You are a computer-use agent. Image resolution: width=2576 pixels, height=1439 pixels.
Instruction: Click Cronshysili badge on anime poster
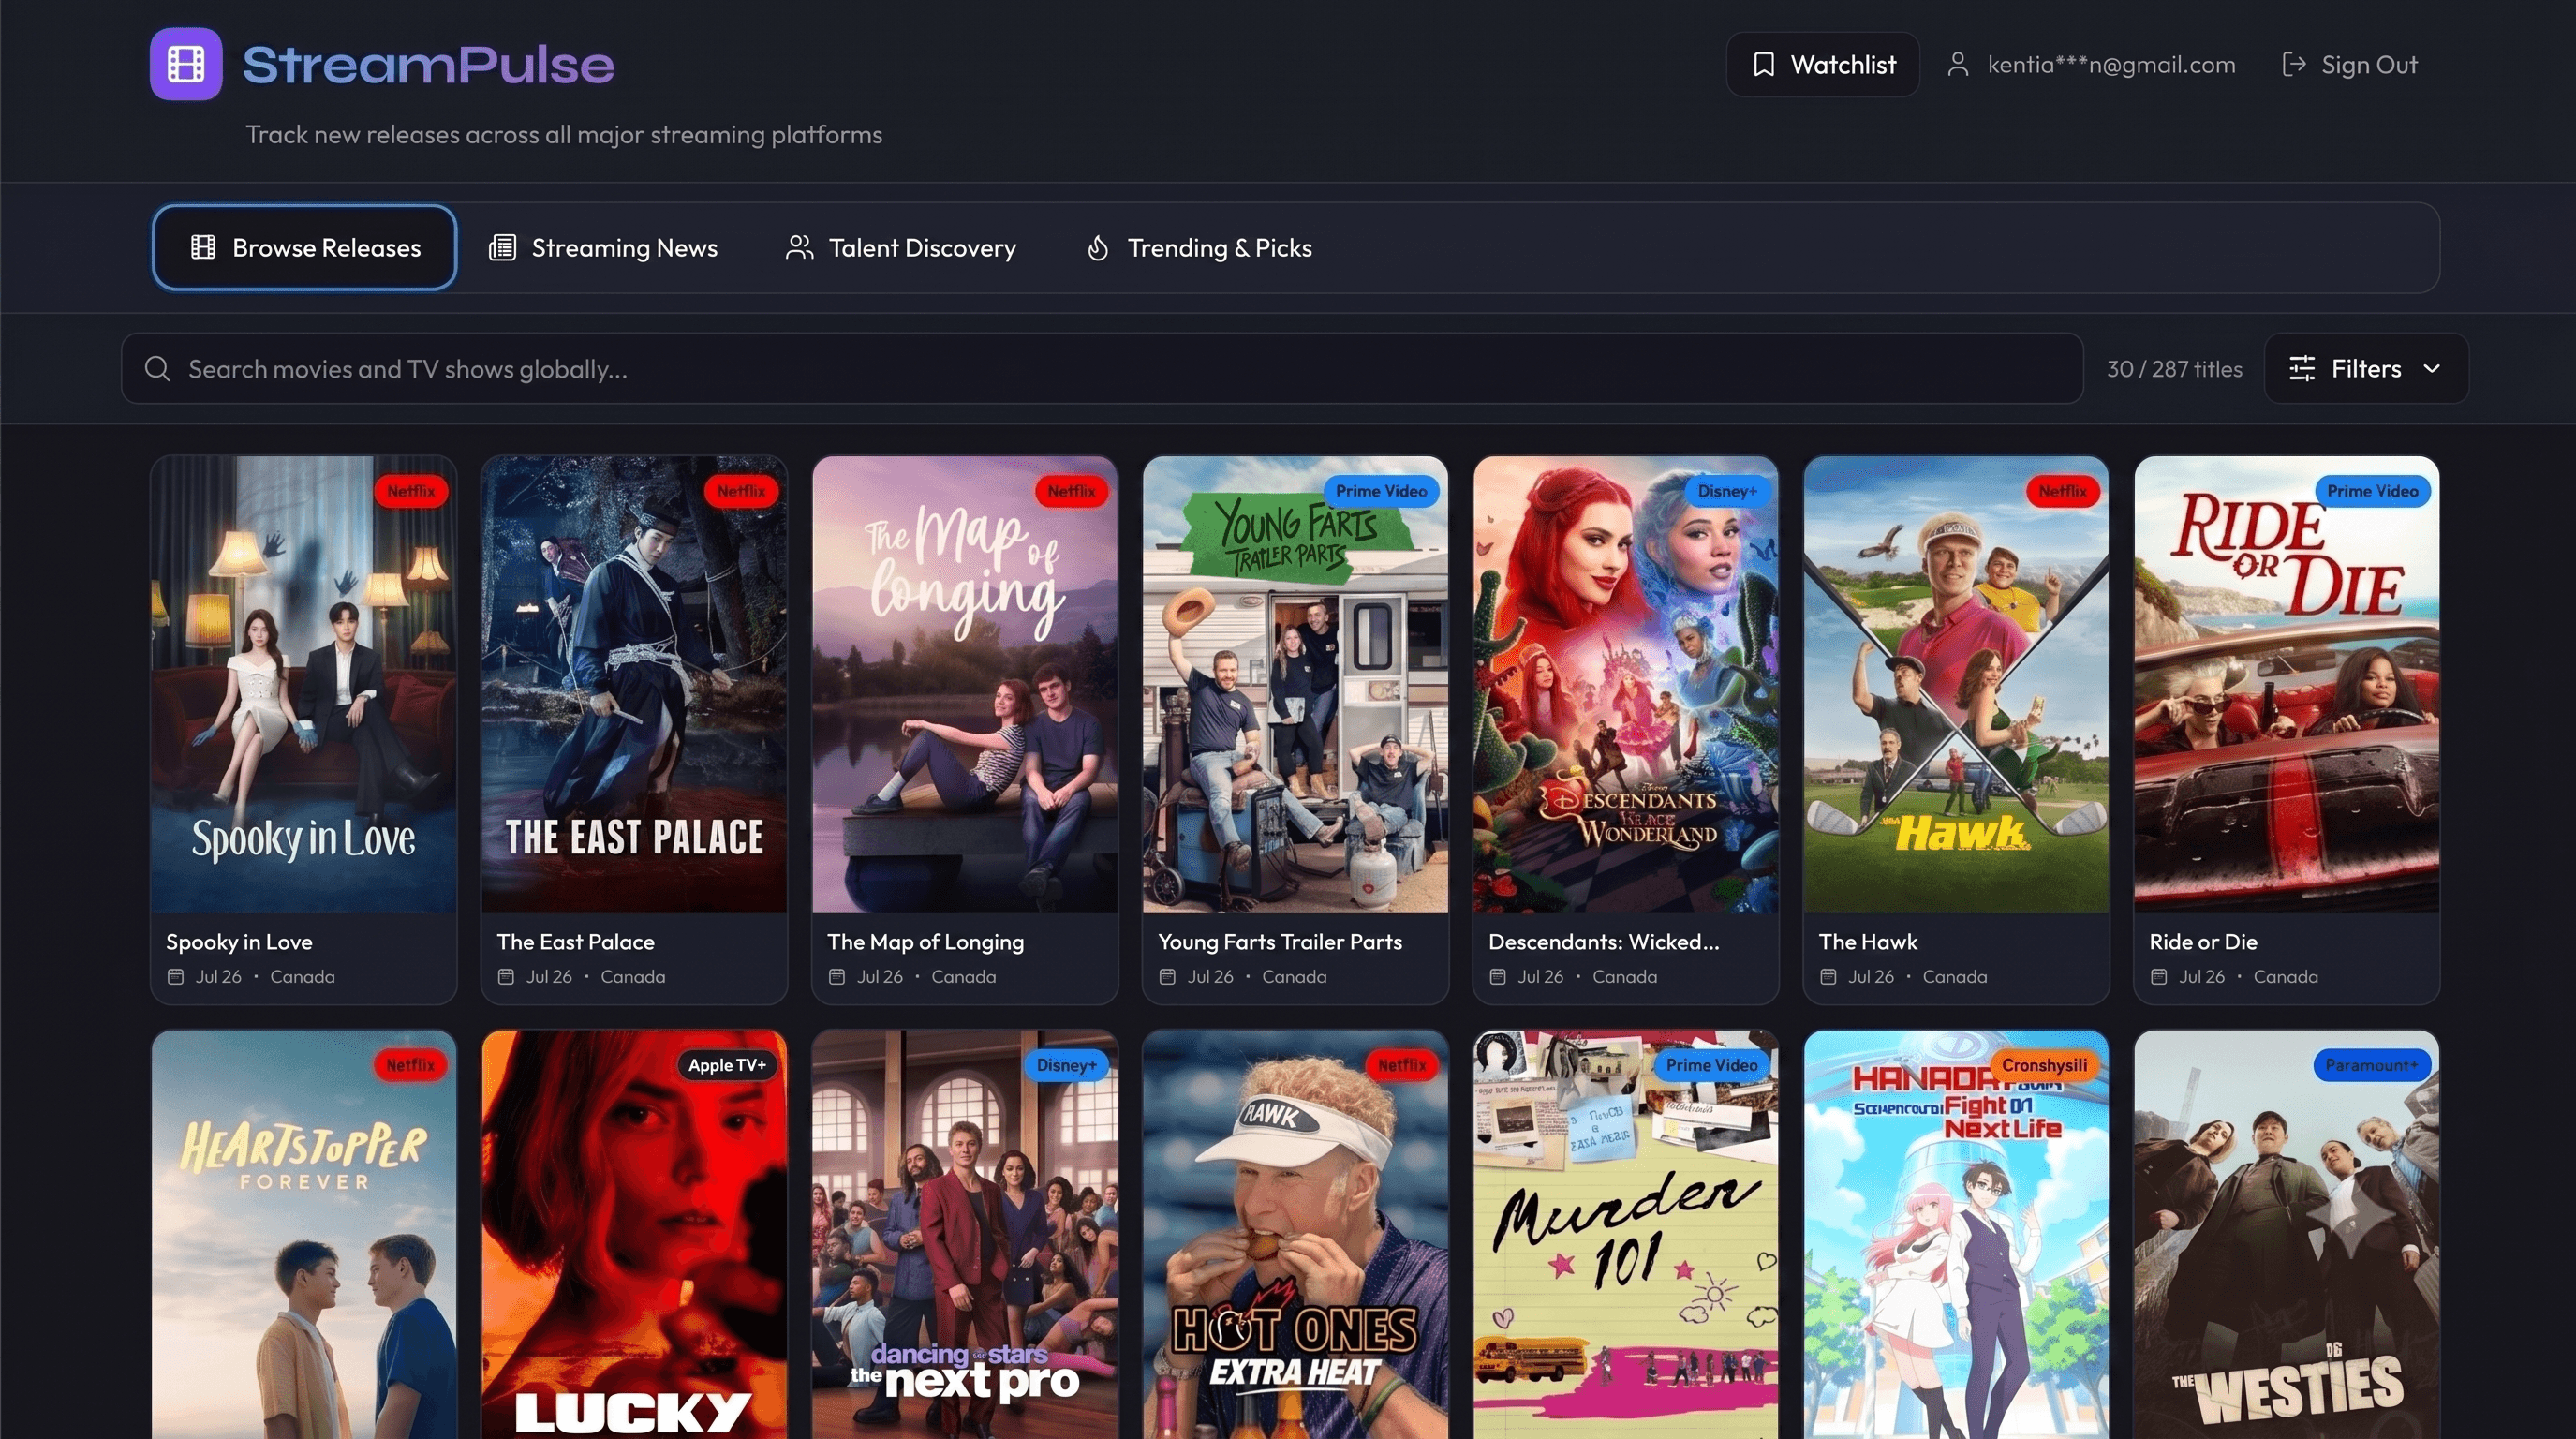point(2044,1065)
